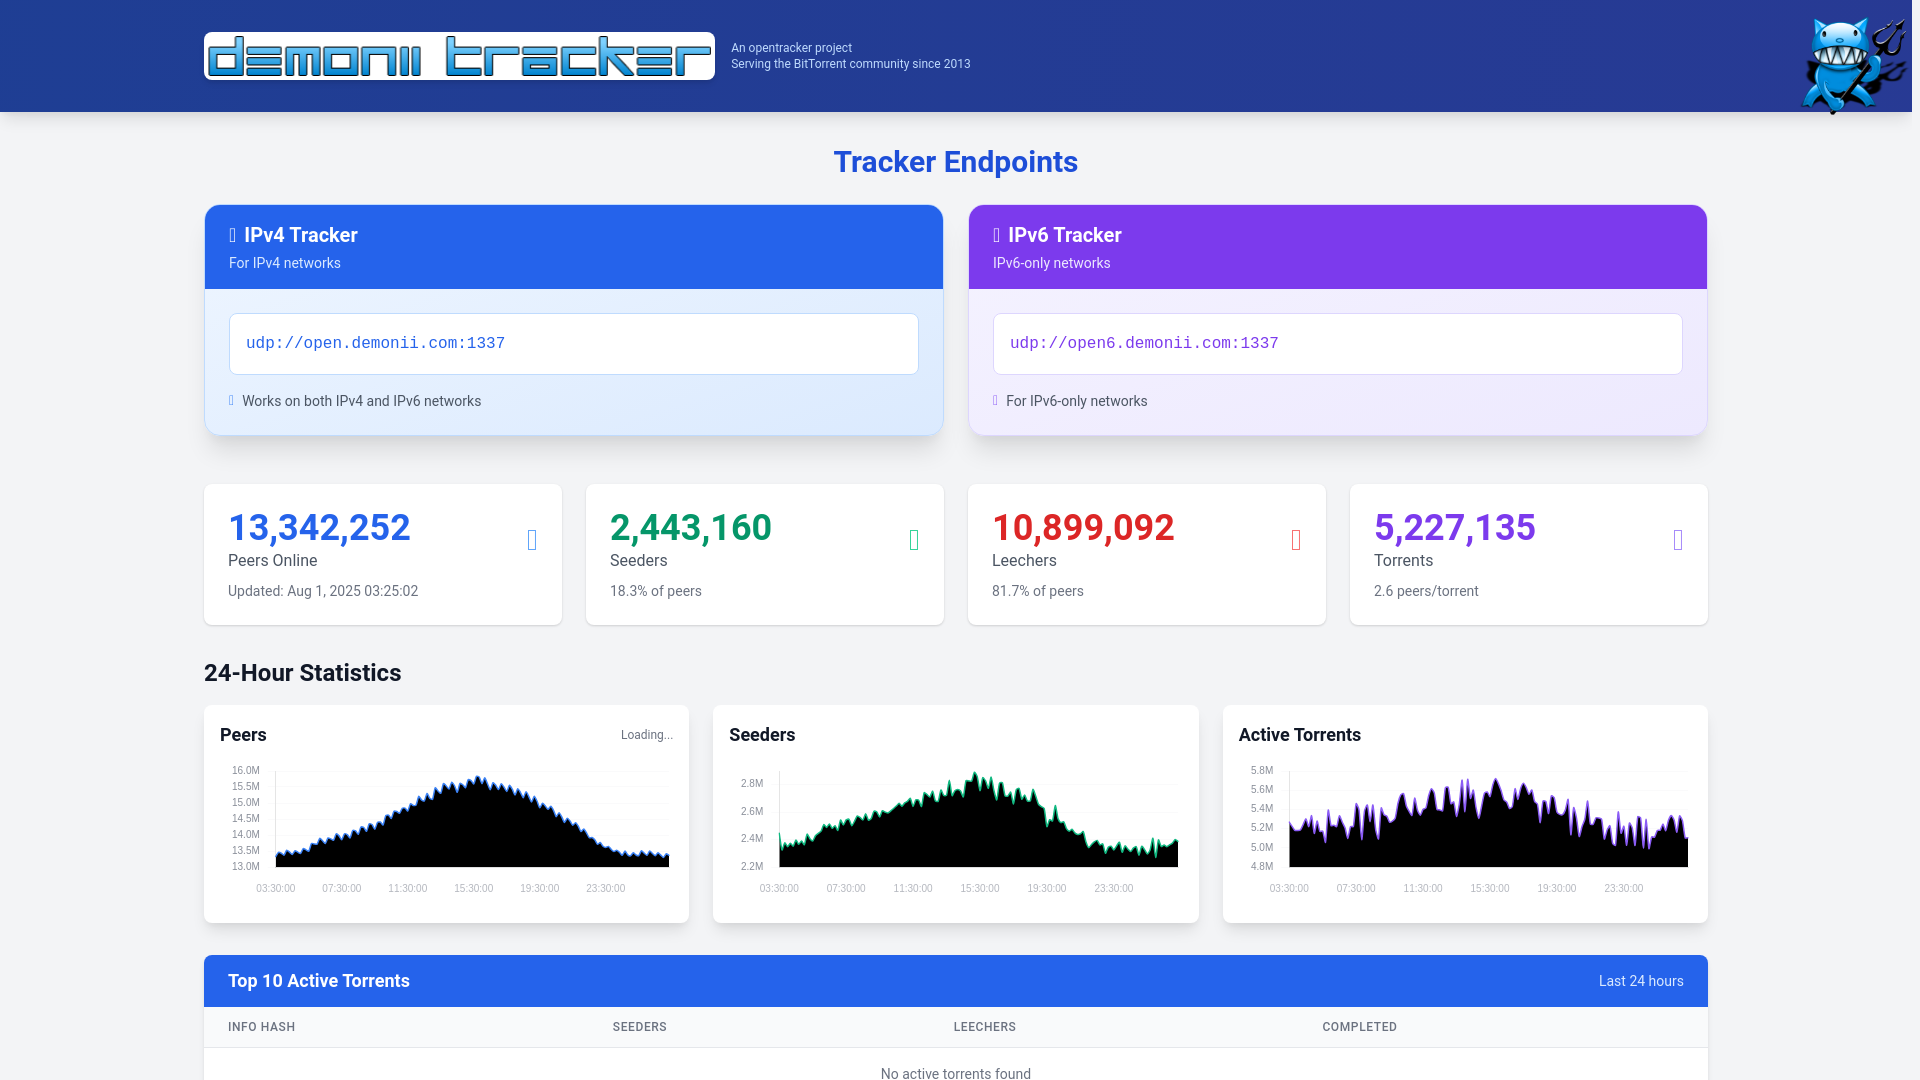Click the 5,227,135 torrents value
The height and width of the screenshot is (1080, 1920).
tap(1455, 527)
